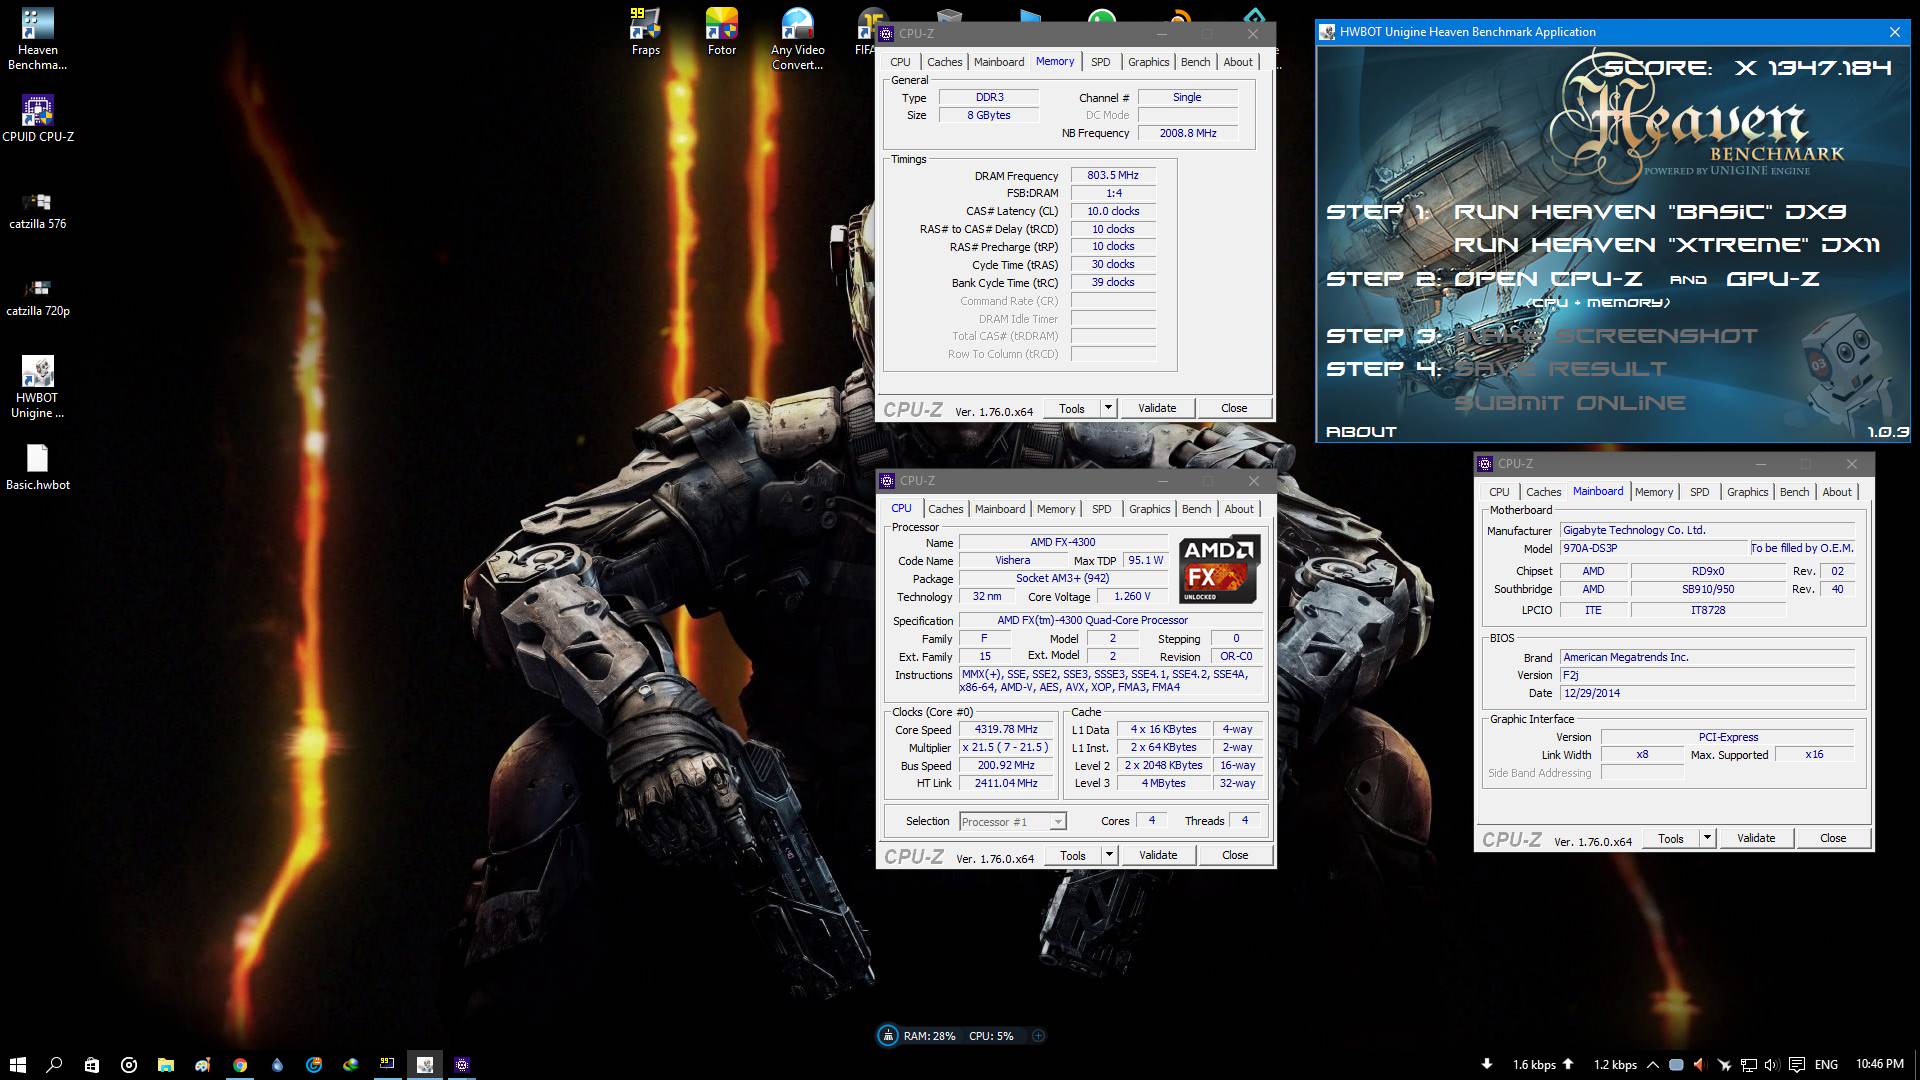Viewport: 1920px width, 1080px height.
Task: Open the Heaven Benchmark desktop shortcut
Action: [37, 40]
